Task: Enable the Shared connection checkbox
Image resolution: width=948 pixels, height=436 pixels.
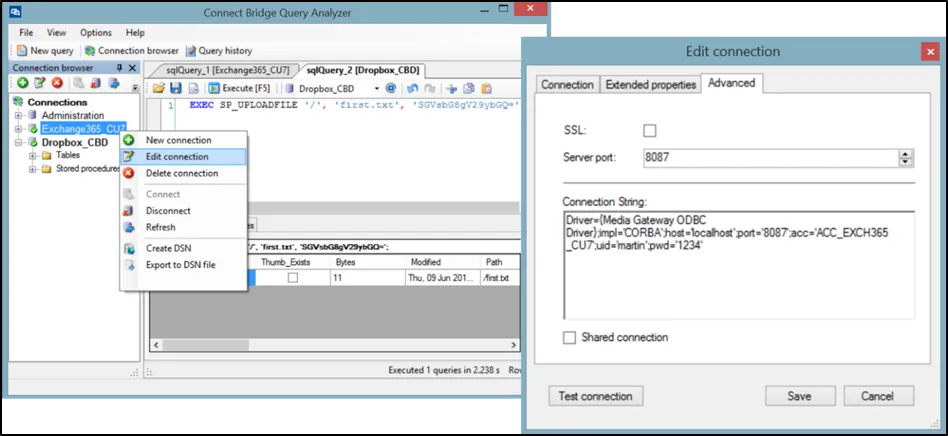Action: coord(570,337)
